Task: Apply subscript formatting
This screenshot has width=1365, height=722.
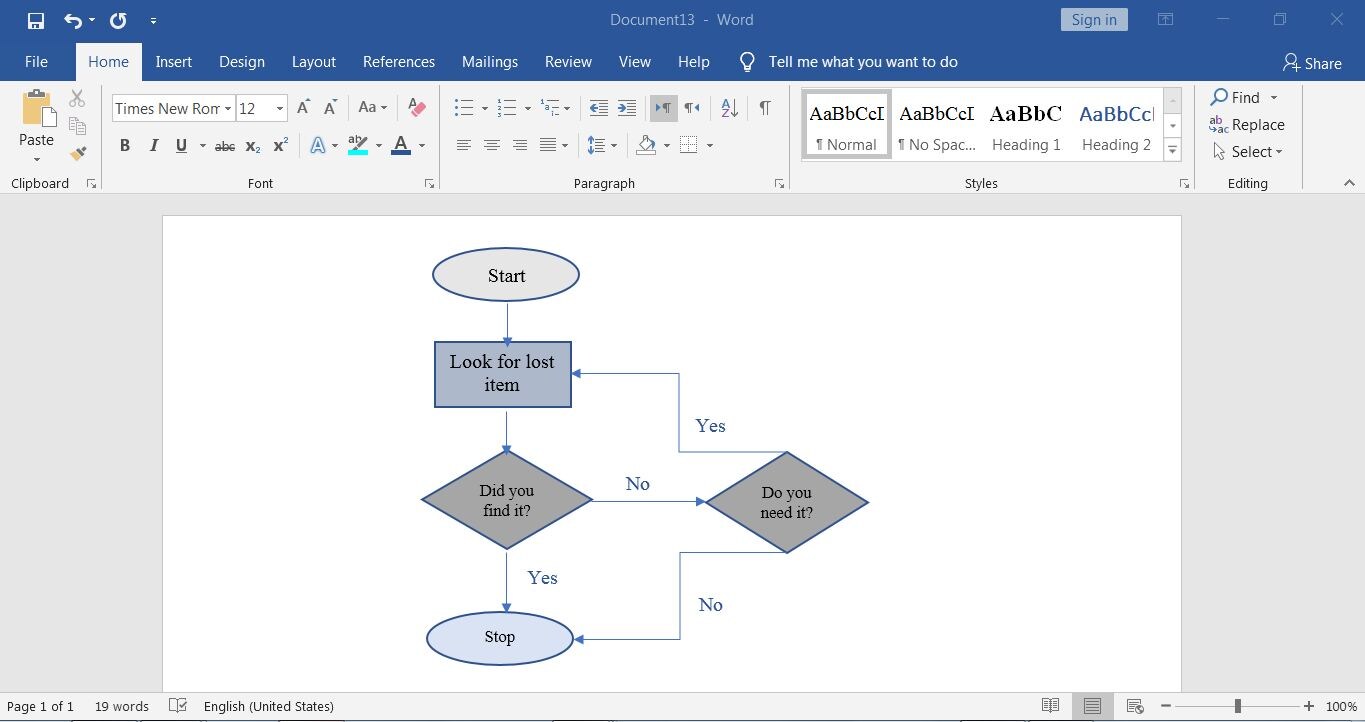Action: click(251, 146)
